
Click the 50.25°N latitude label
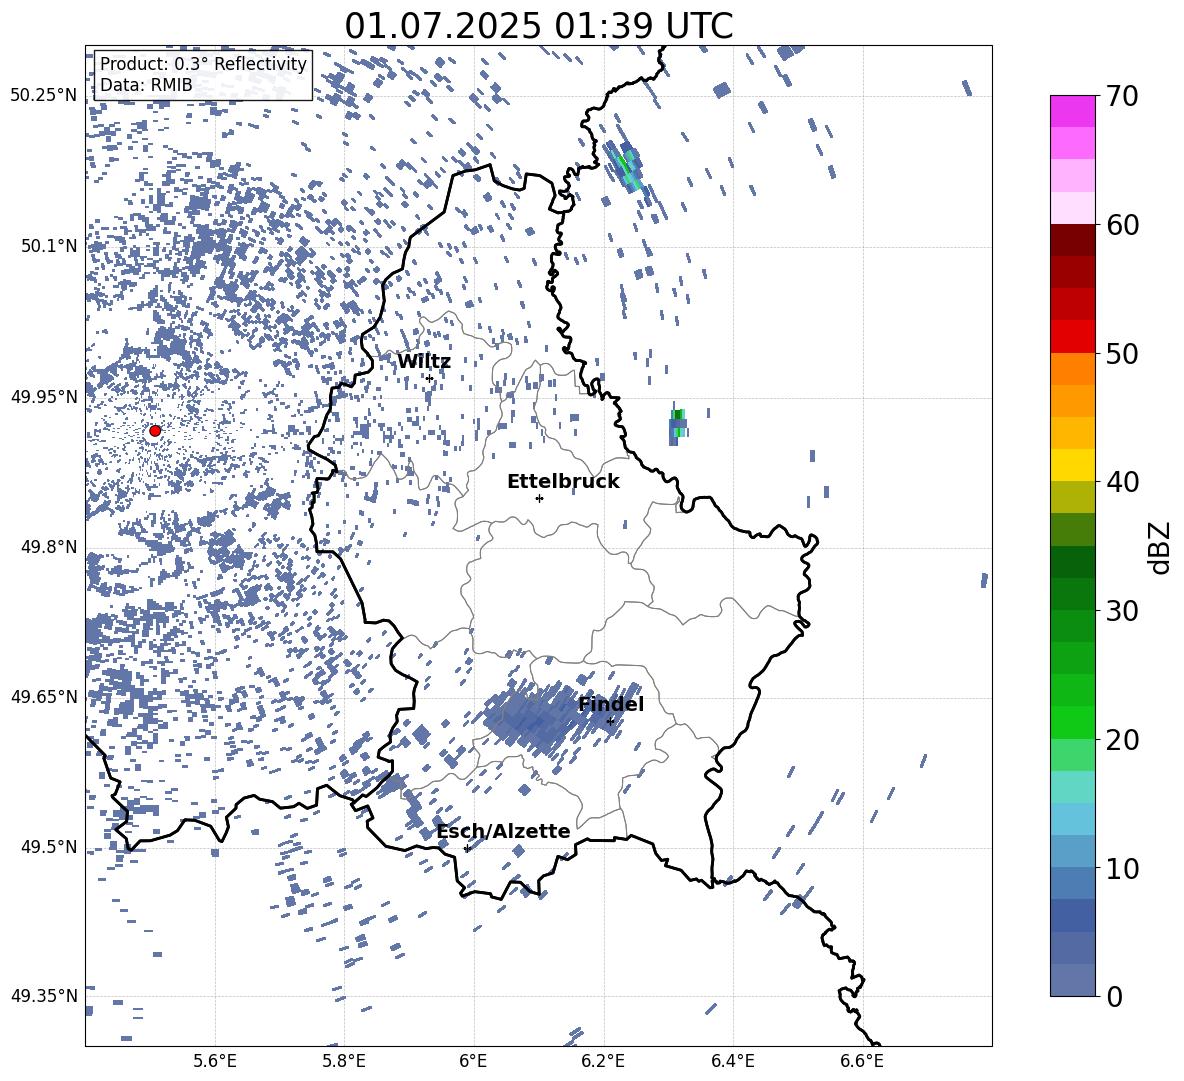(x=44, y=96)
